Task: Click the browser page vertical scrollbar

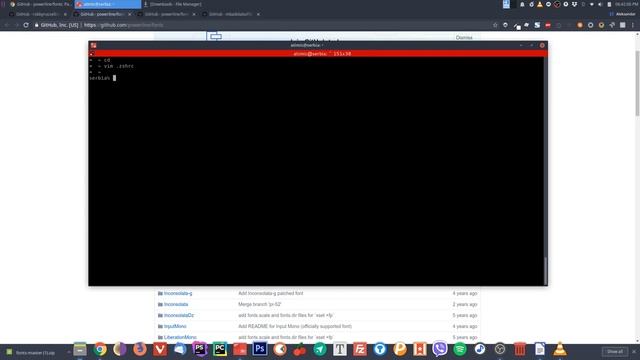Action: pyautogui.click(x=637, y=83)
